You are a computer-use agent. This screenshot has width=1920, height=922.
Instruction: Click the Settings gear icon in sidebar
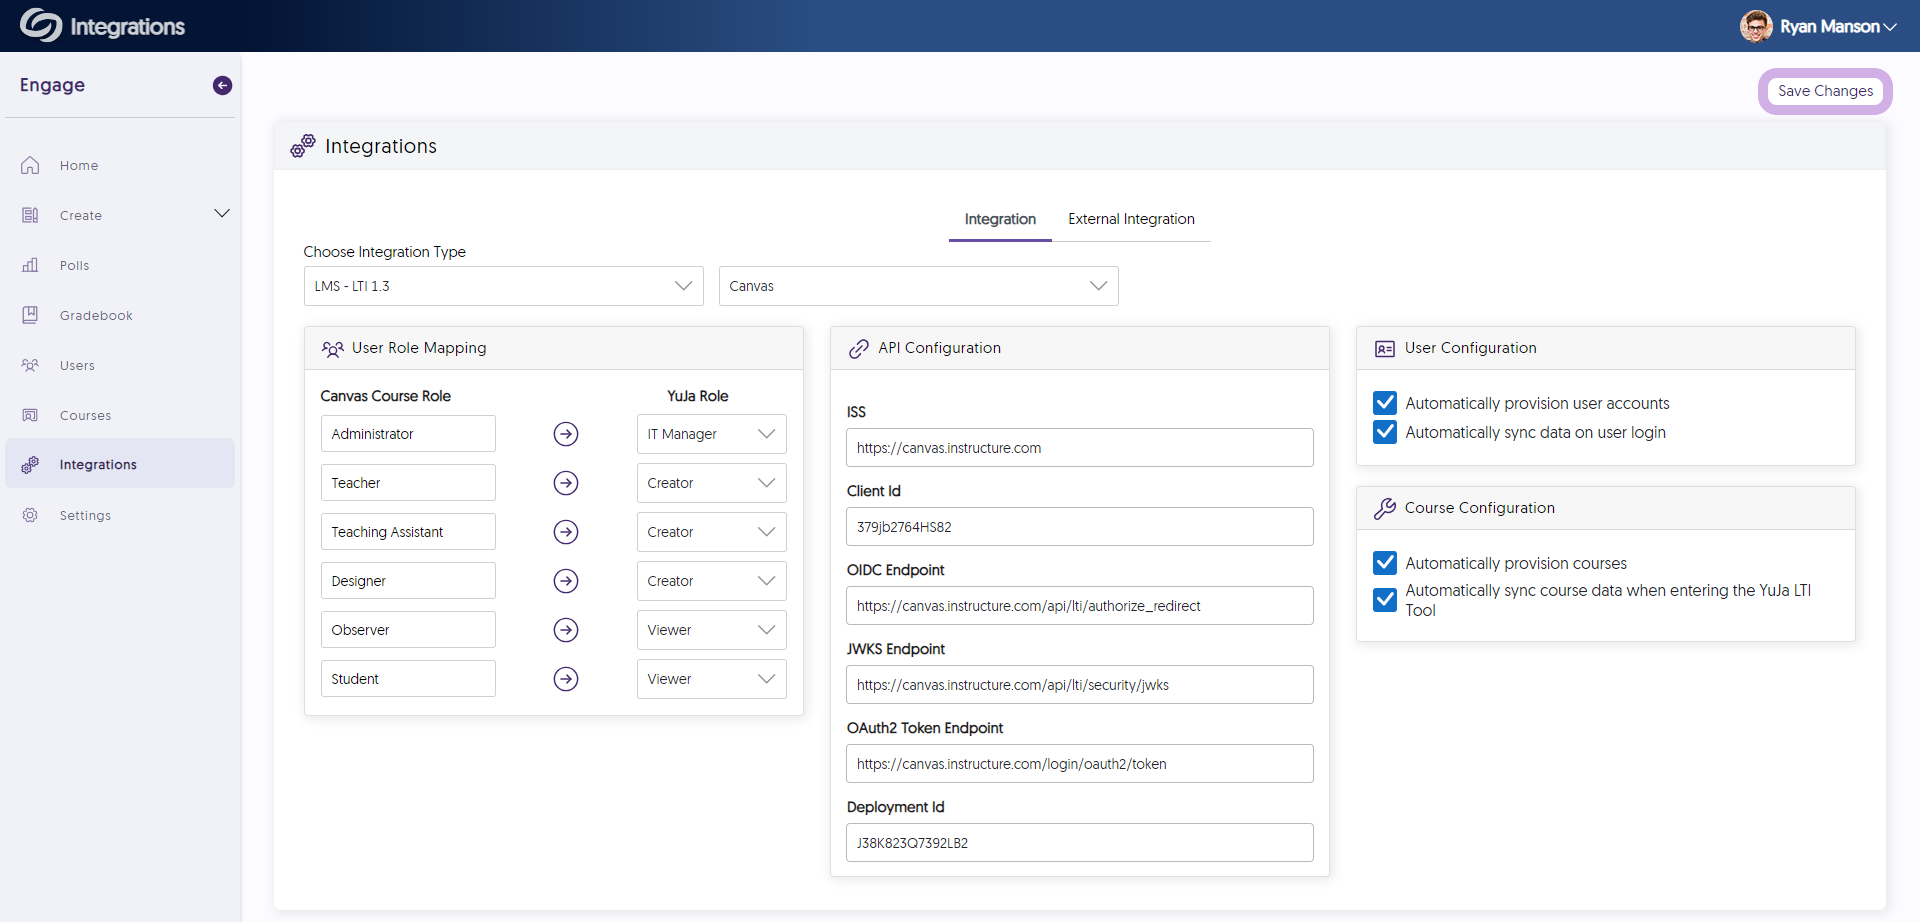[x=30, y=515]
